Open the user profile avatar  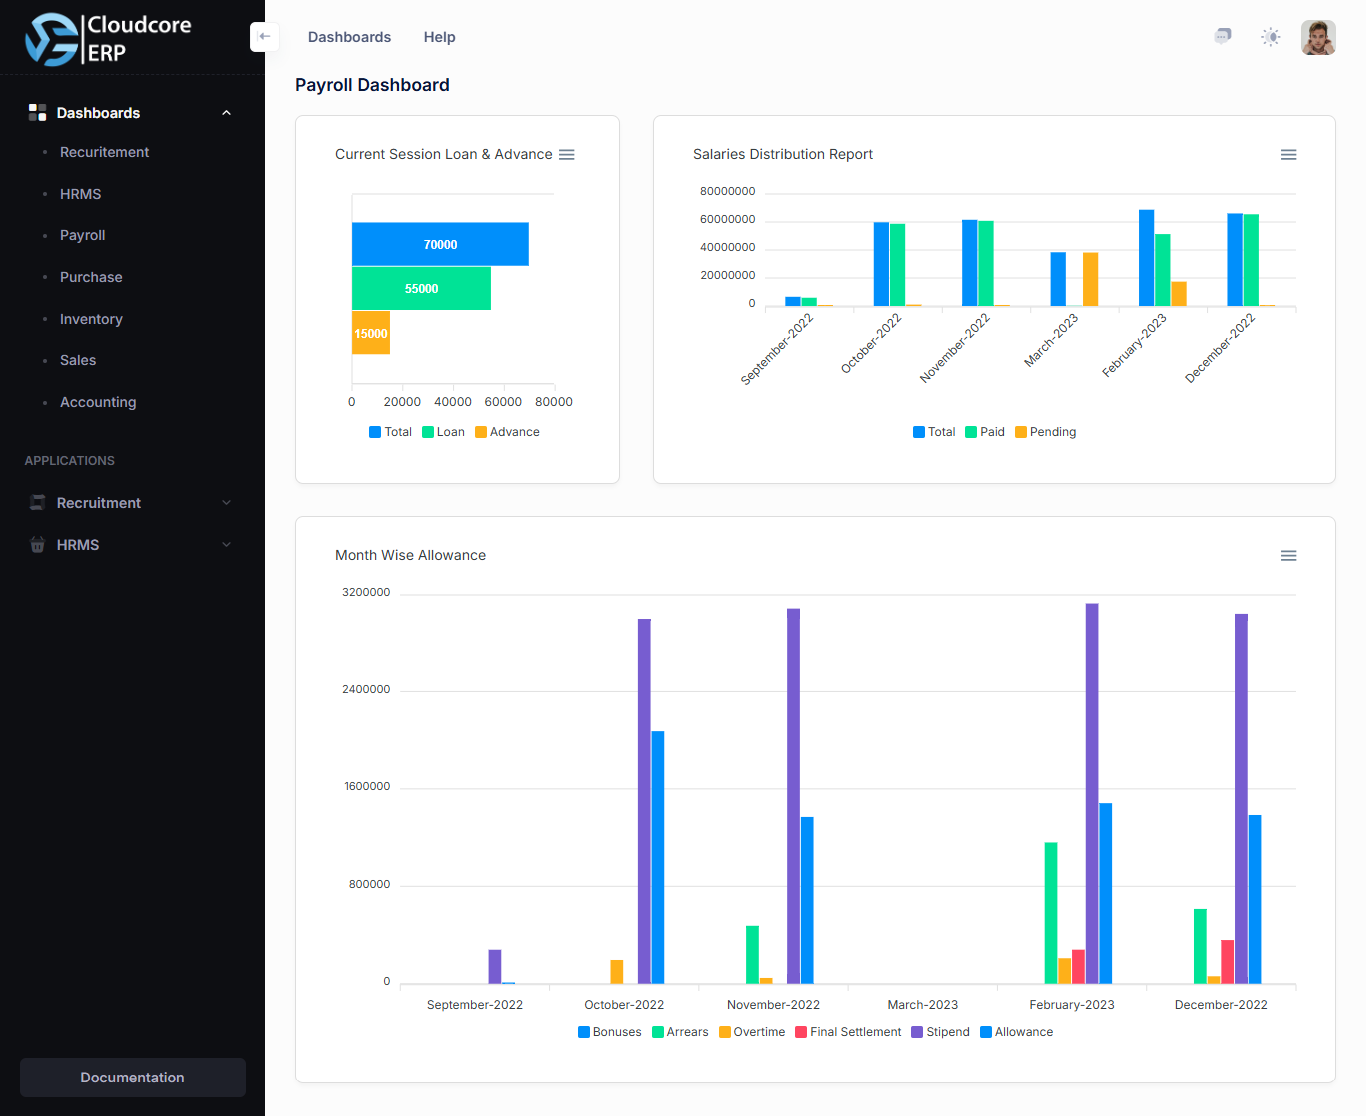pos(1318,38)
